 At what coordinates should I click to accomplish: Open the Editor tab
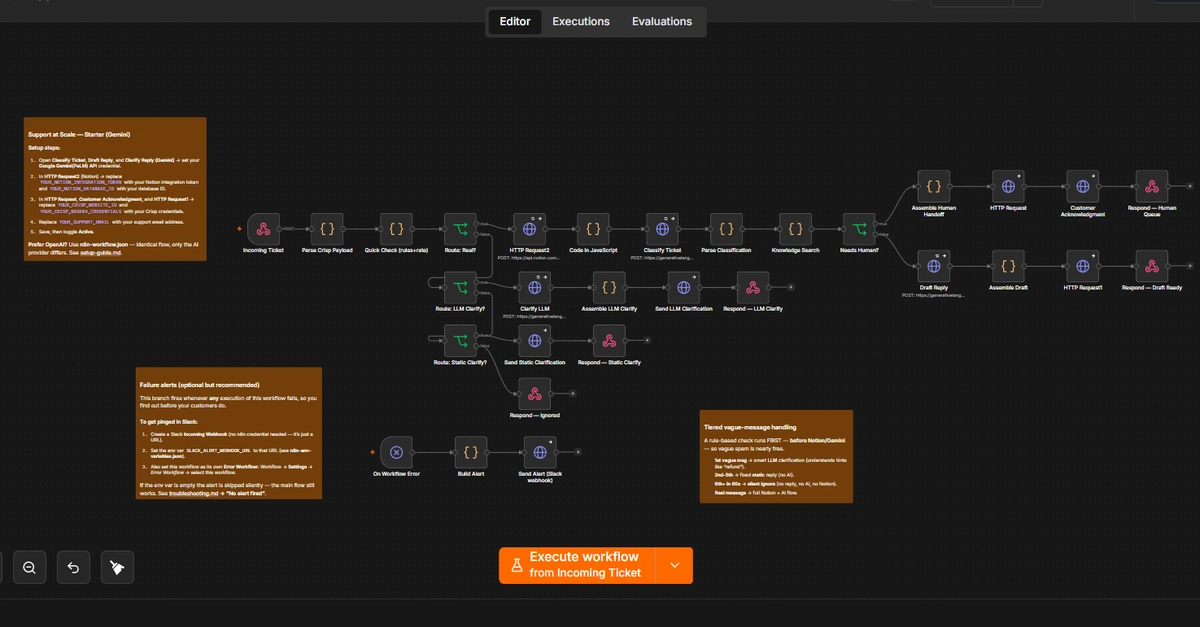[515, 21]
